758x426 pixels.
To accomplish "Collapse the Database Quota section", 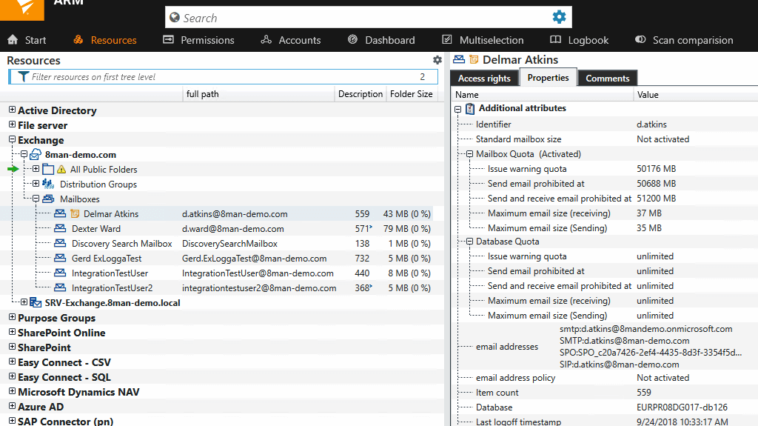I will point(469,242).
